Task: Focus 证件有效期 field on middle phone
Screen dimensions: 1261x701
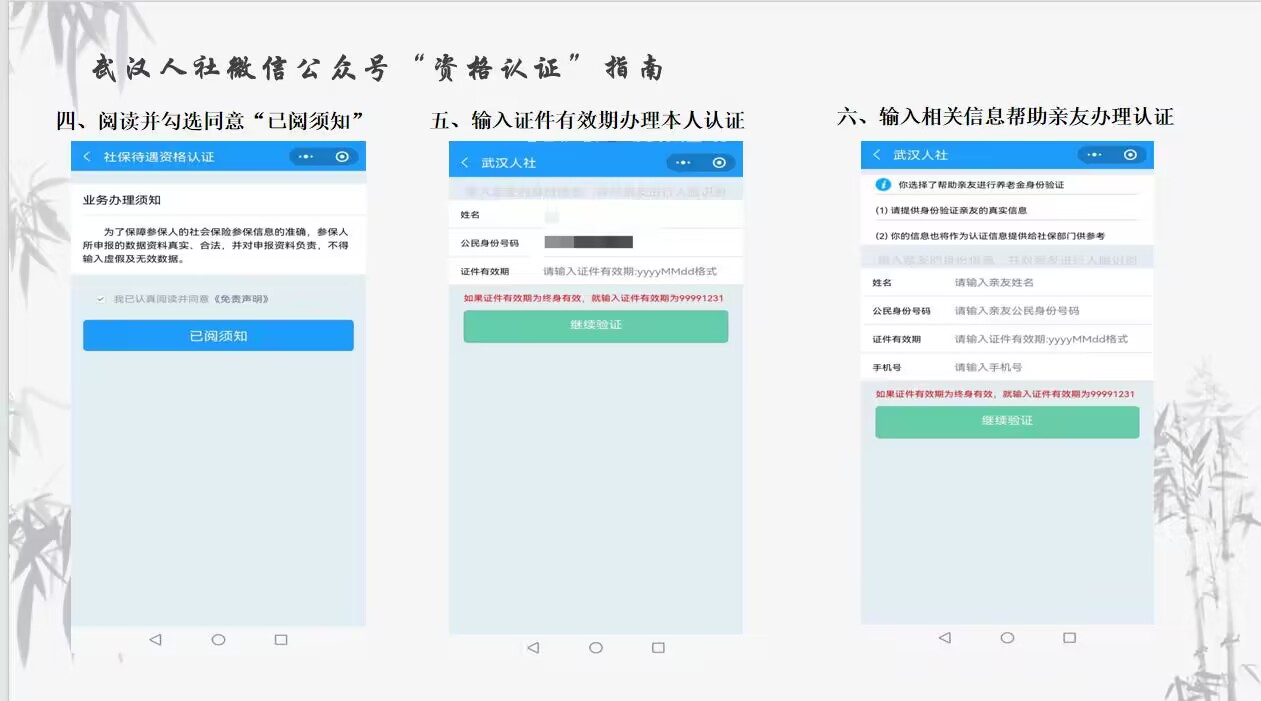Action: (595, 271)
